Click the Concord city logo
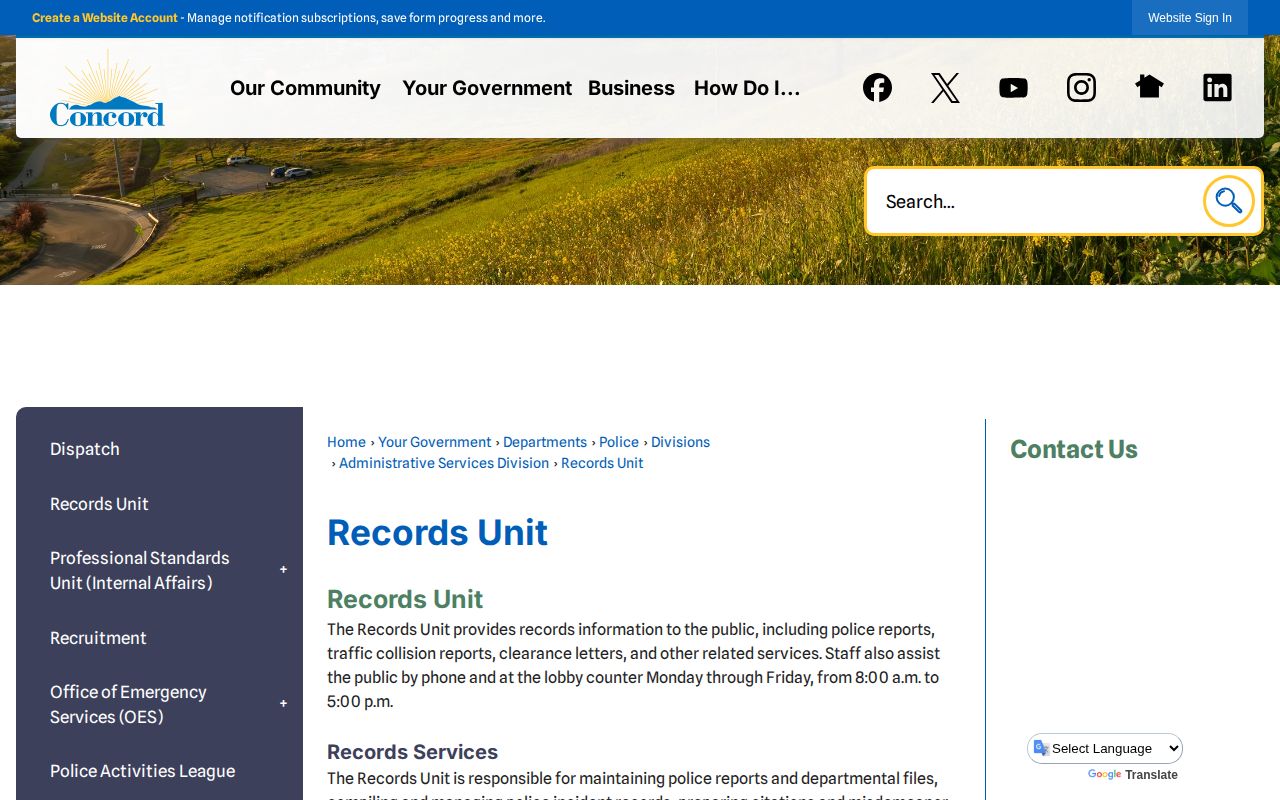1280x800 pixels. [x=107, y=89]
